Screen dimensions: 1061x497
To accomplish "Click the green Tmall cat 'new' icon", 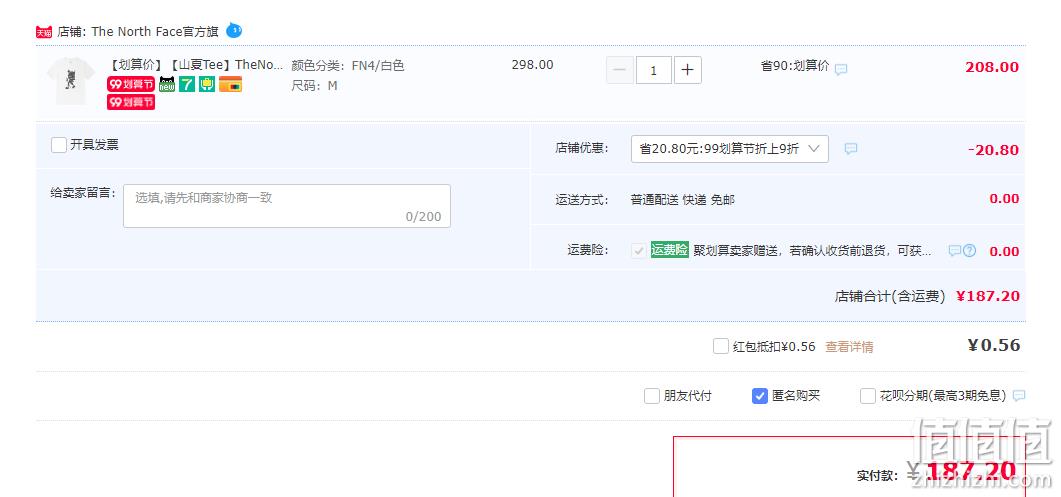I will point(167,85).
